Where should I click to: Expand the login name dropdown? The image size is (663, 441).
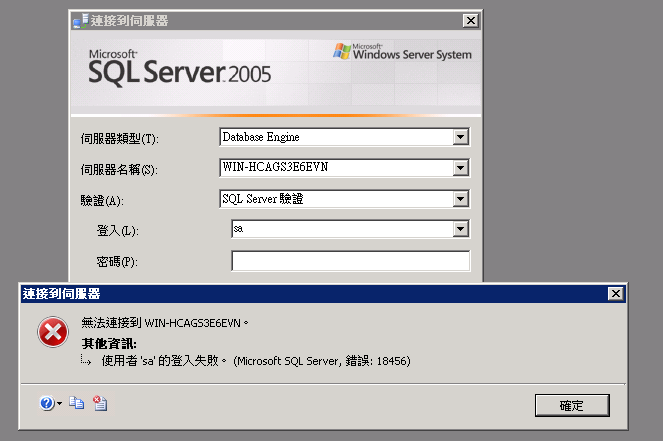click(460, 229)
